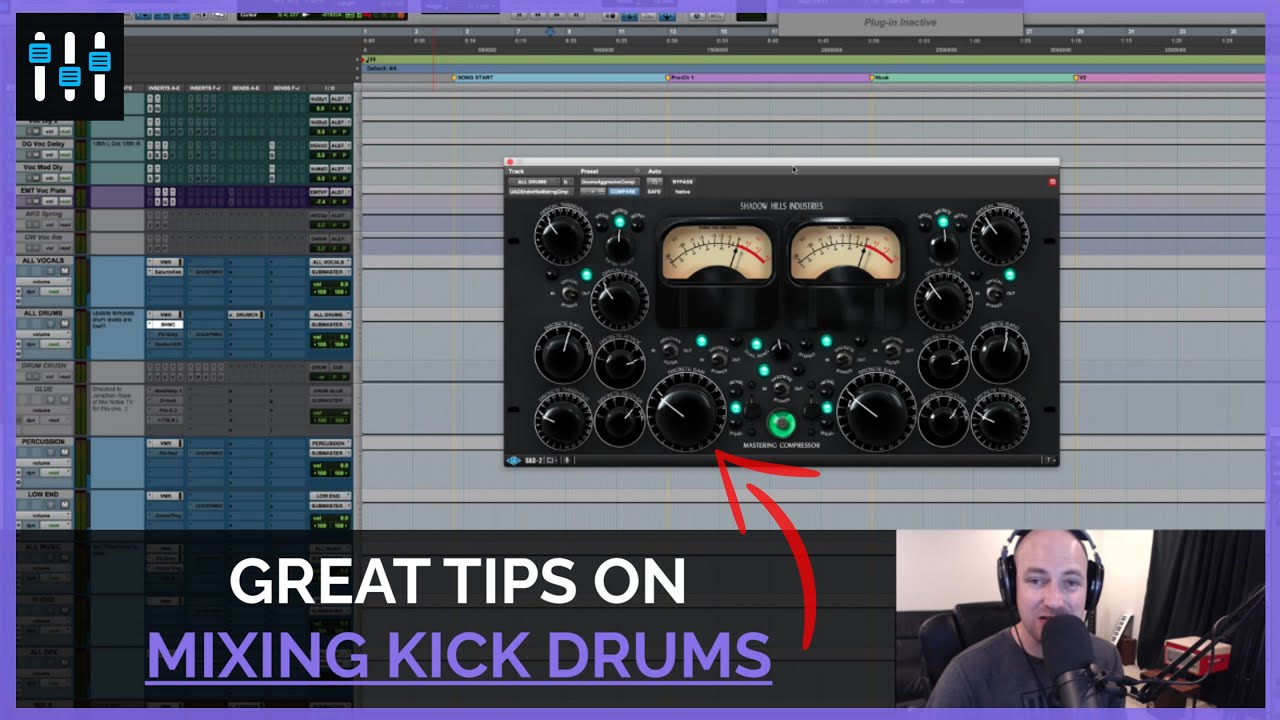The width and height of the screenshot is (1280, 720).
Task: Click the Native button in plugin header
Action: [x=682, y=191]
